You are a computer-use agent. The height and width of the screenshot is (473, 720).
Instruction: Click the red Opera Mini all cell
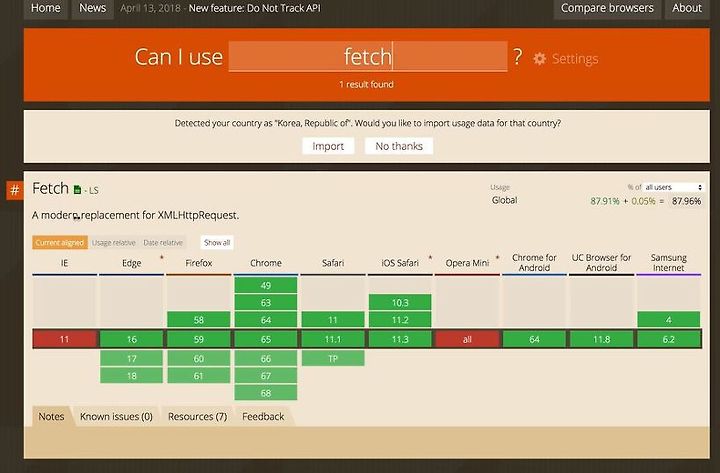coord(467,339)
